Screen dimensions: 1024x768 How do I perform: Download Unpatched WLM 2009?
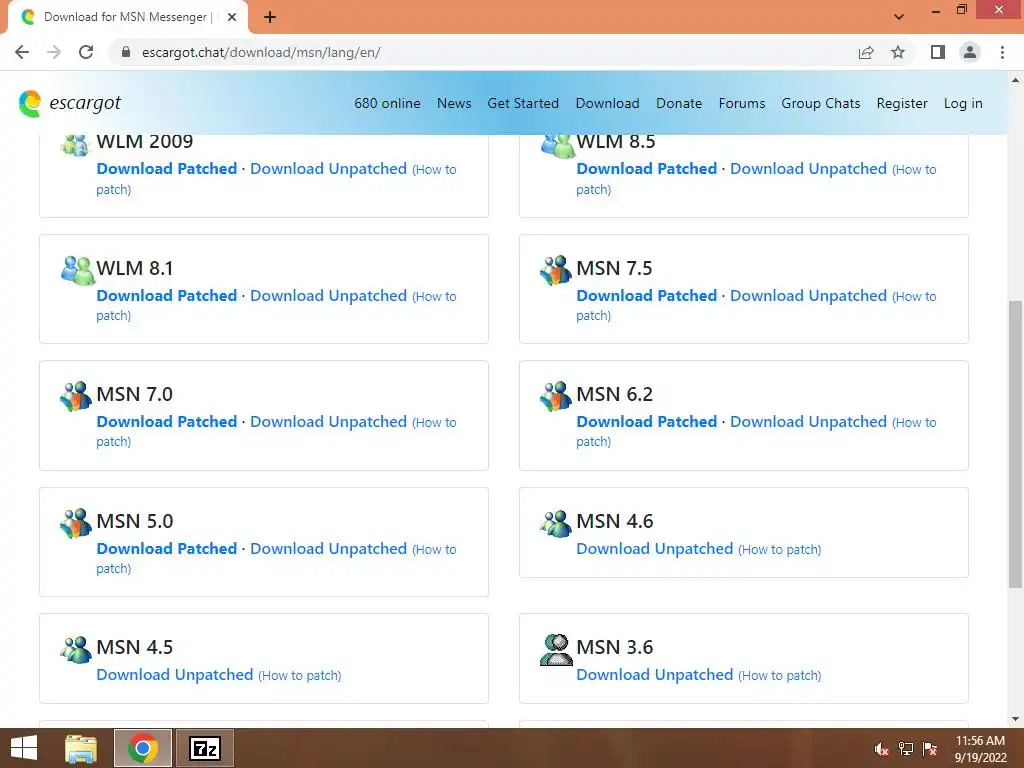328,168
